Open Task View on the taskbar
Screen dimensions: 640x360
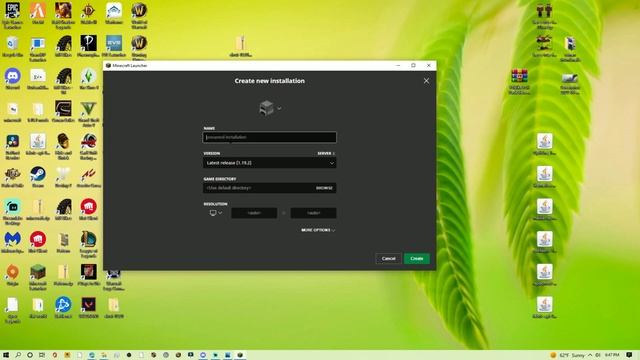[42, 355]
